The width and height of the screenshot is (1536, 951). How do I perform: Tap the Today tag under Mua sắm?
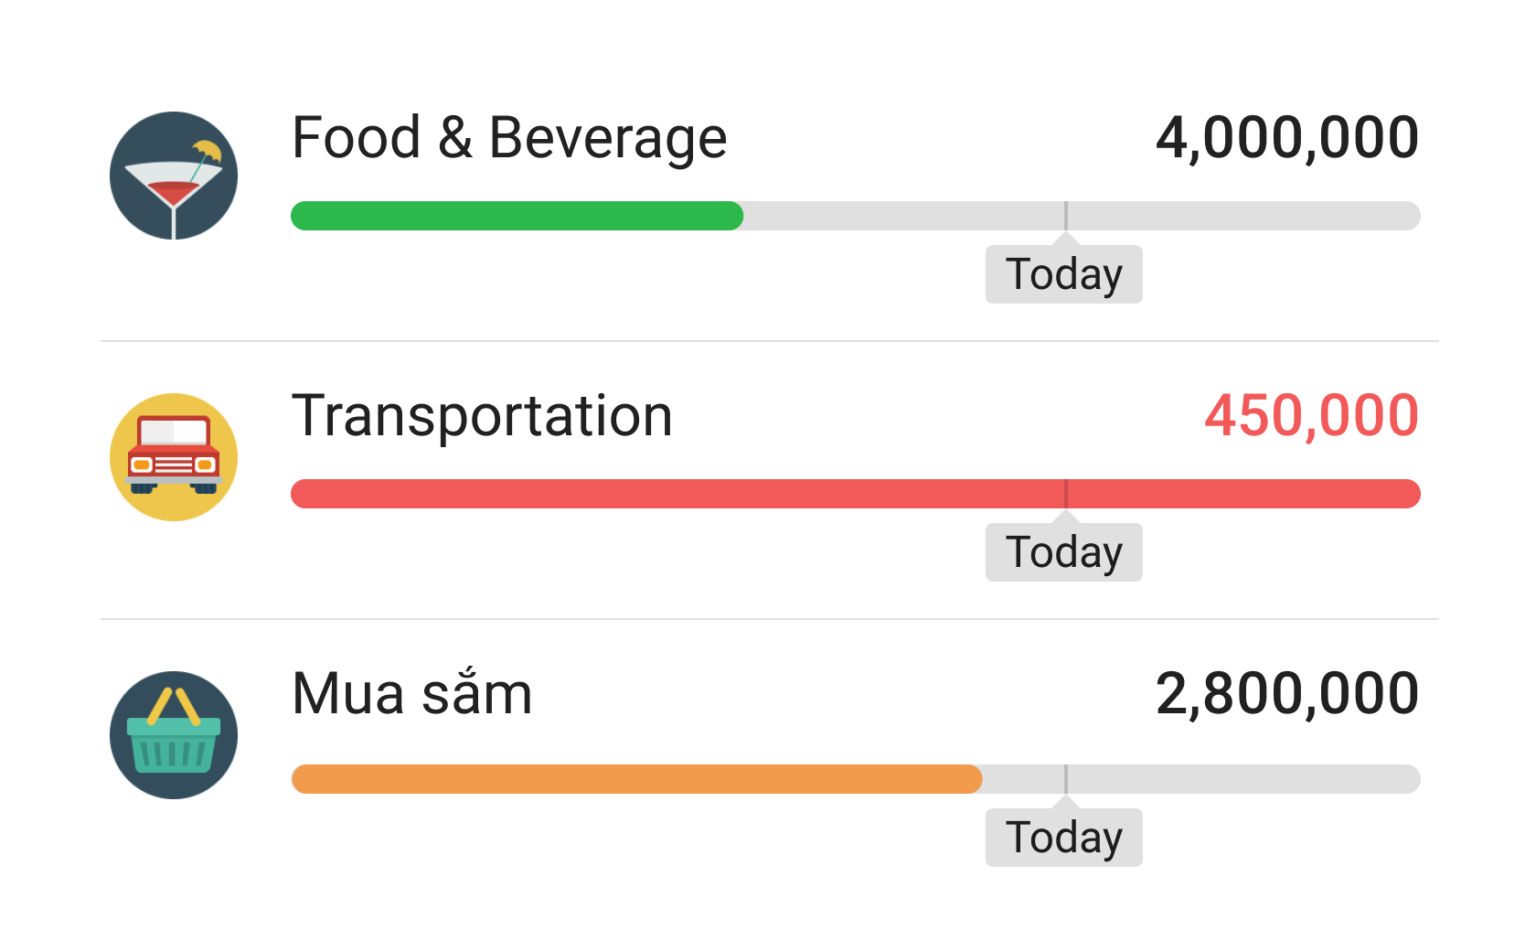[x=1064, y=838]
